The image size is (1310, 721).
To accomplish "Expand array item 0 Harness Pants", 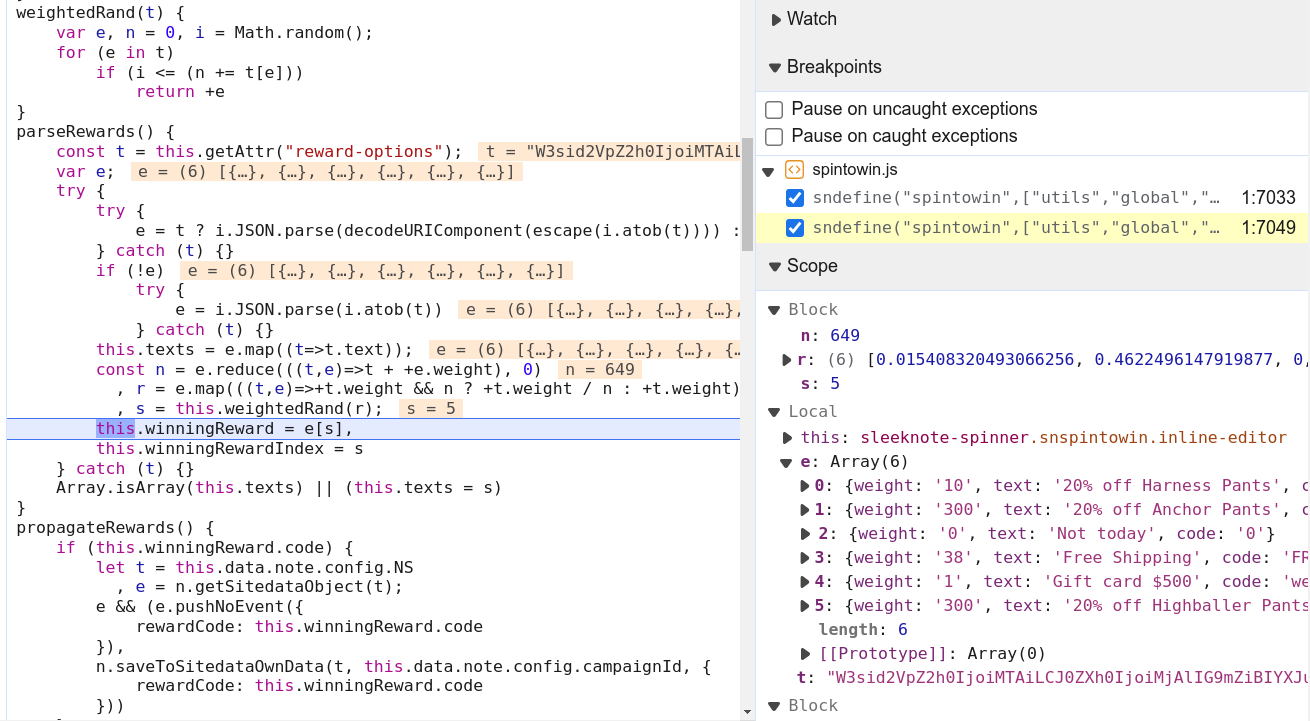I will coord(806,486).
